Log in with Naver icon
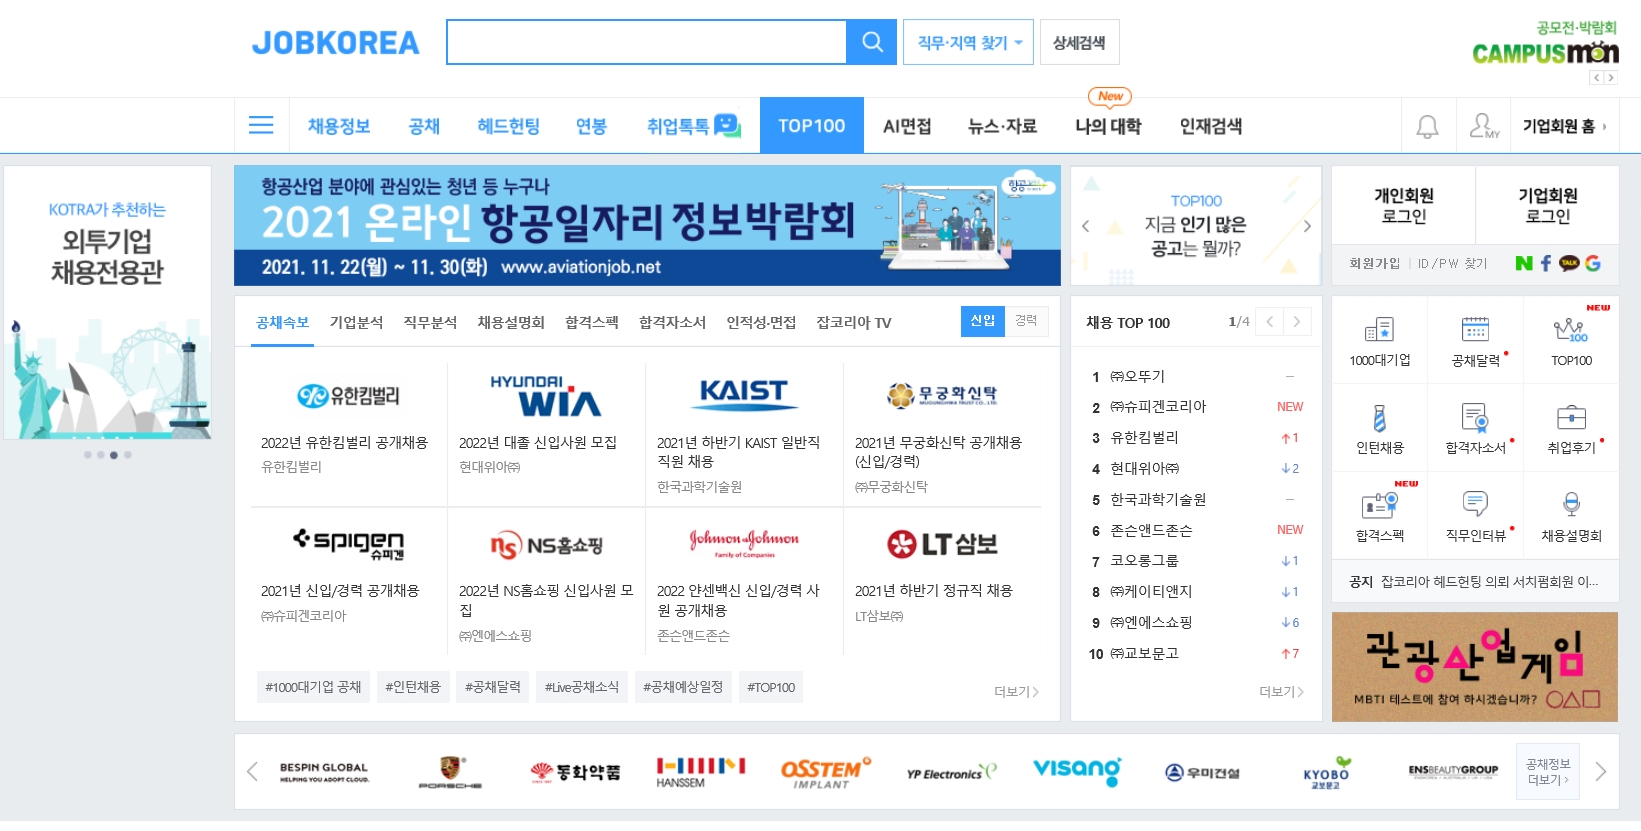Viewport: 1641px width, 831px height. [1524, 263]
